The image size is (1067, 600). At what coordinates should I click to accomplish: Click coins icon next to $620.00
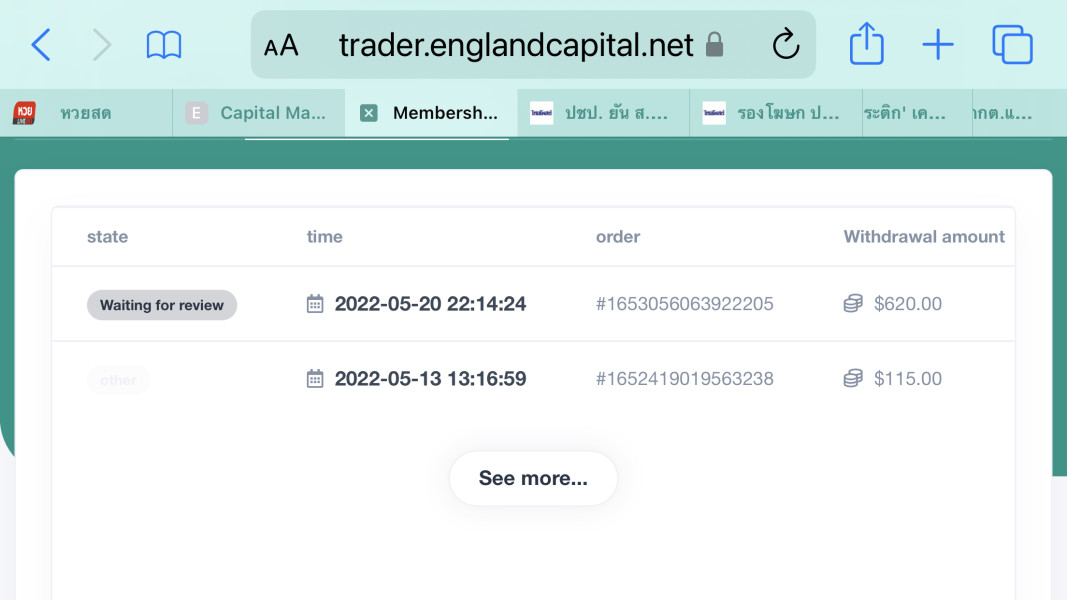point(853,304)
